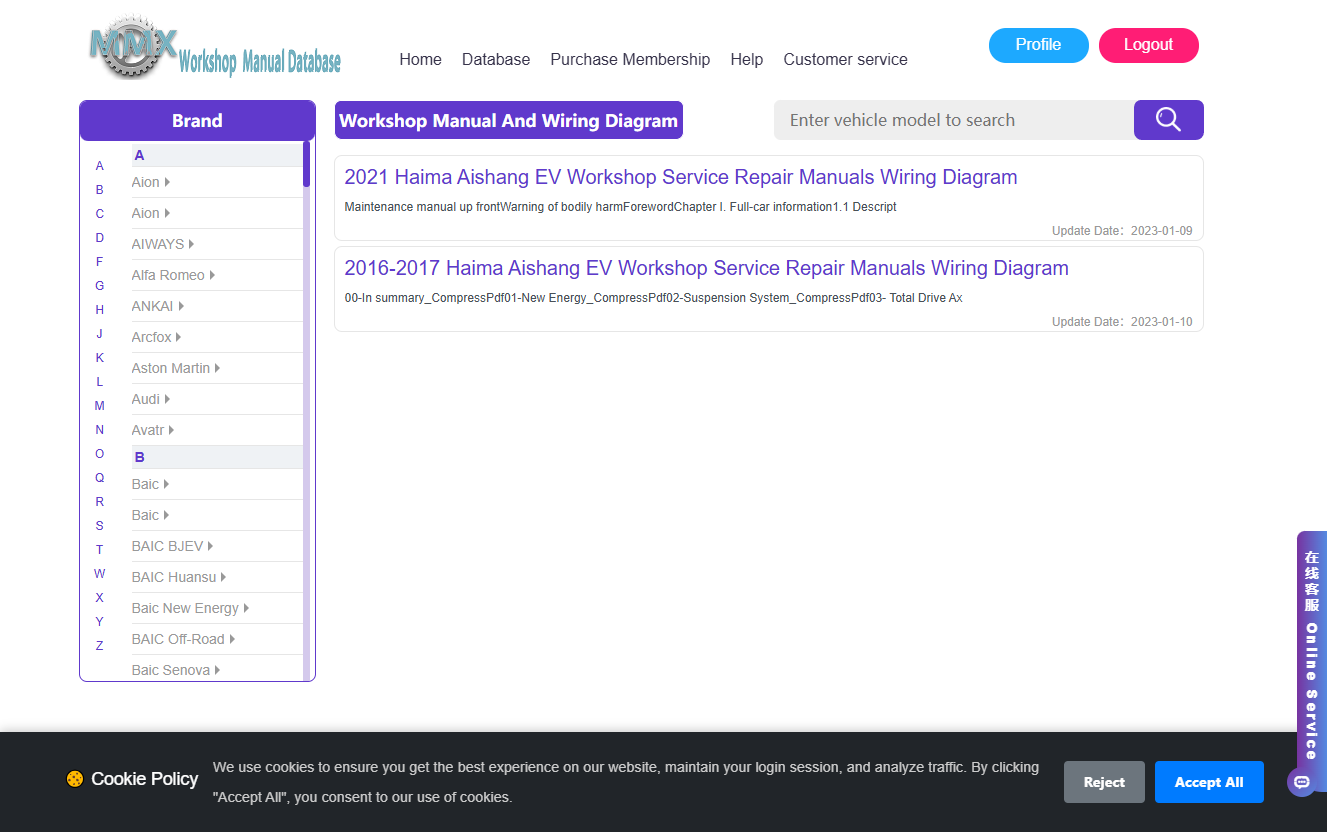Focus the vehicle model search field
This screenshot has width=1327, height=832.
pyautogui.click(x=954, y=120)
